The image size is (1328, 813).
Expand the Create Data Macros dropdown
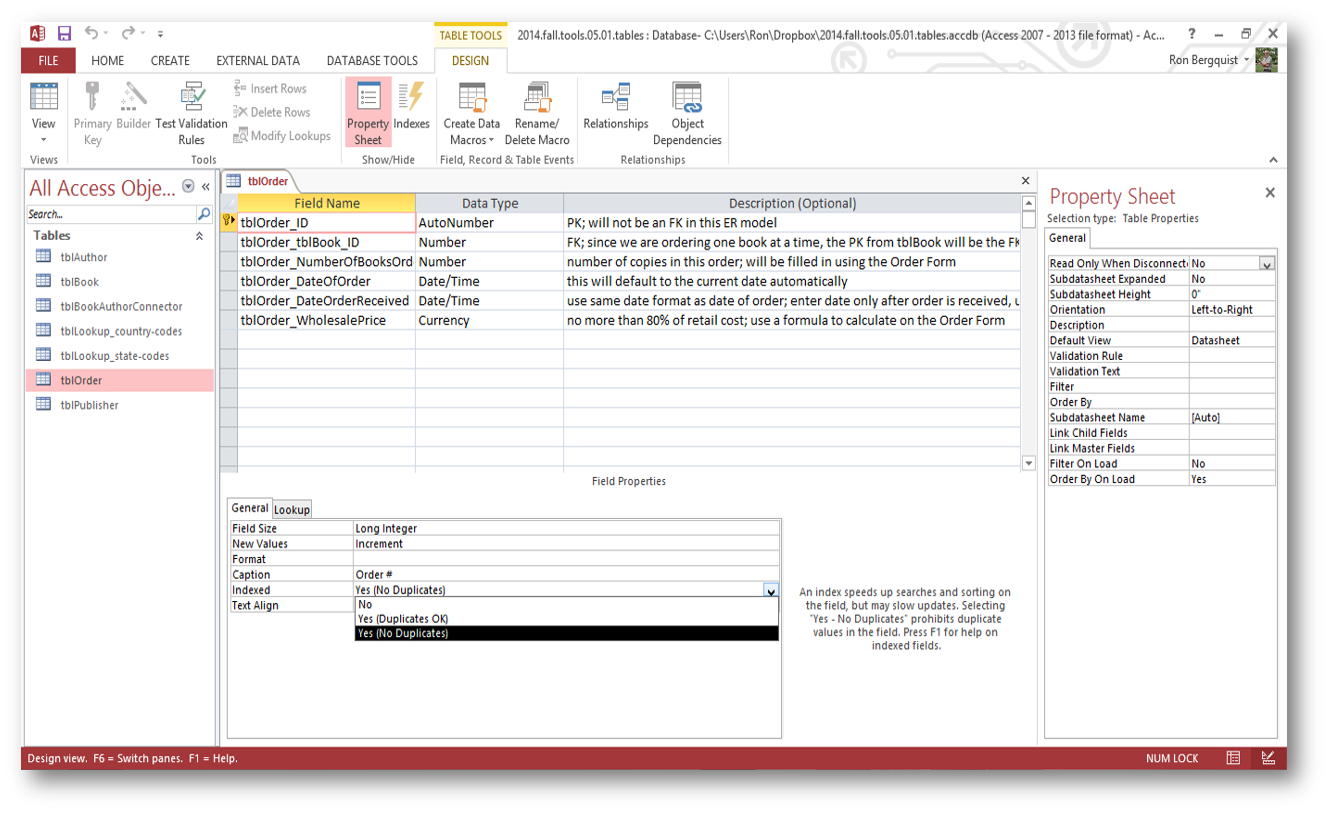tap(472, 140)
